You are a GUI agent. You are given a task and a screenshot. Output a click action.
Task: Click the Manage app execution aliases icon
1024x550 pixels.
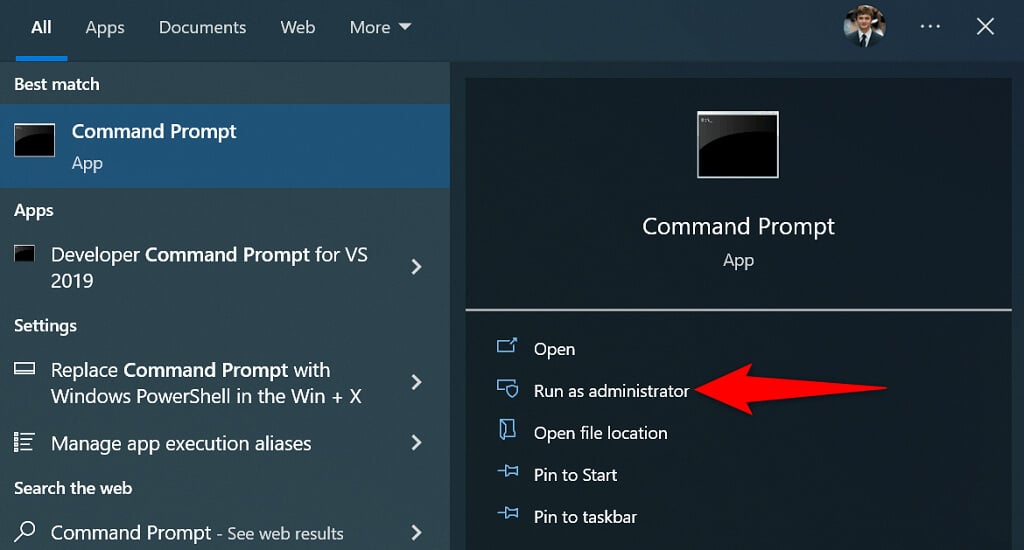26,442
